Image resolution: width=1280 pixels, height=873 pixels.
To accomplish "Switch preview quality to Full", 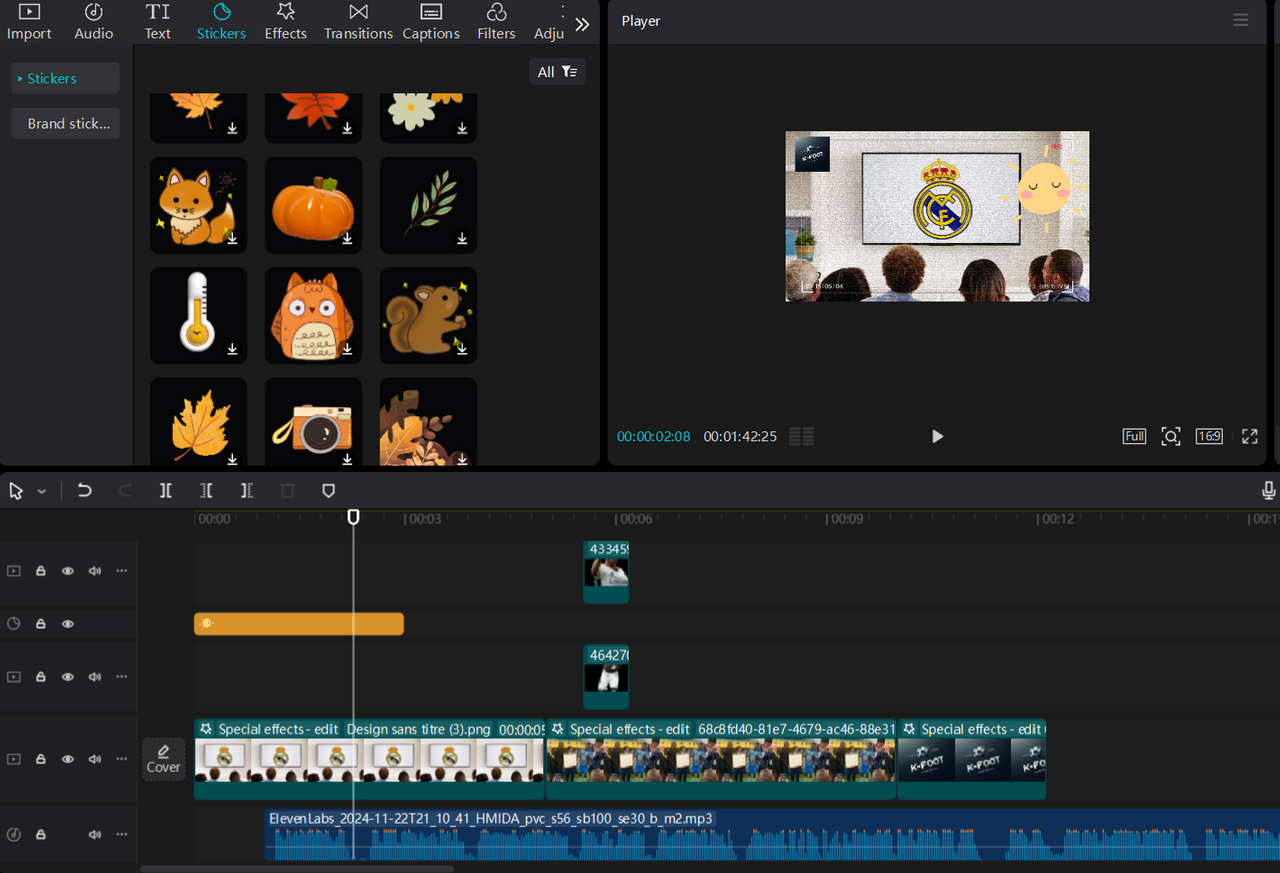I will (1134, 436).
